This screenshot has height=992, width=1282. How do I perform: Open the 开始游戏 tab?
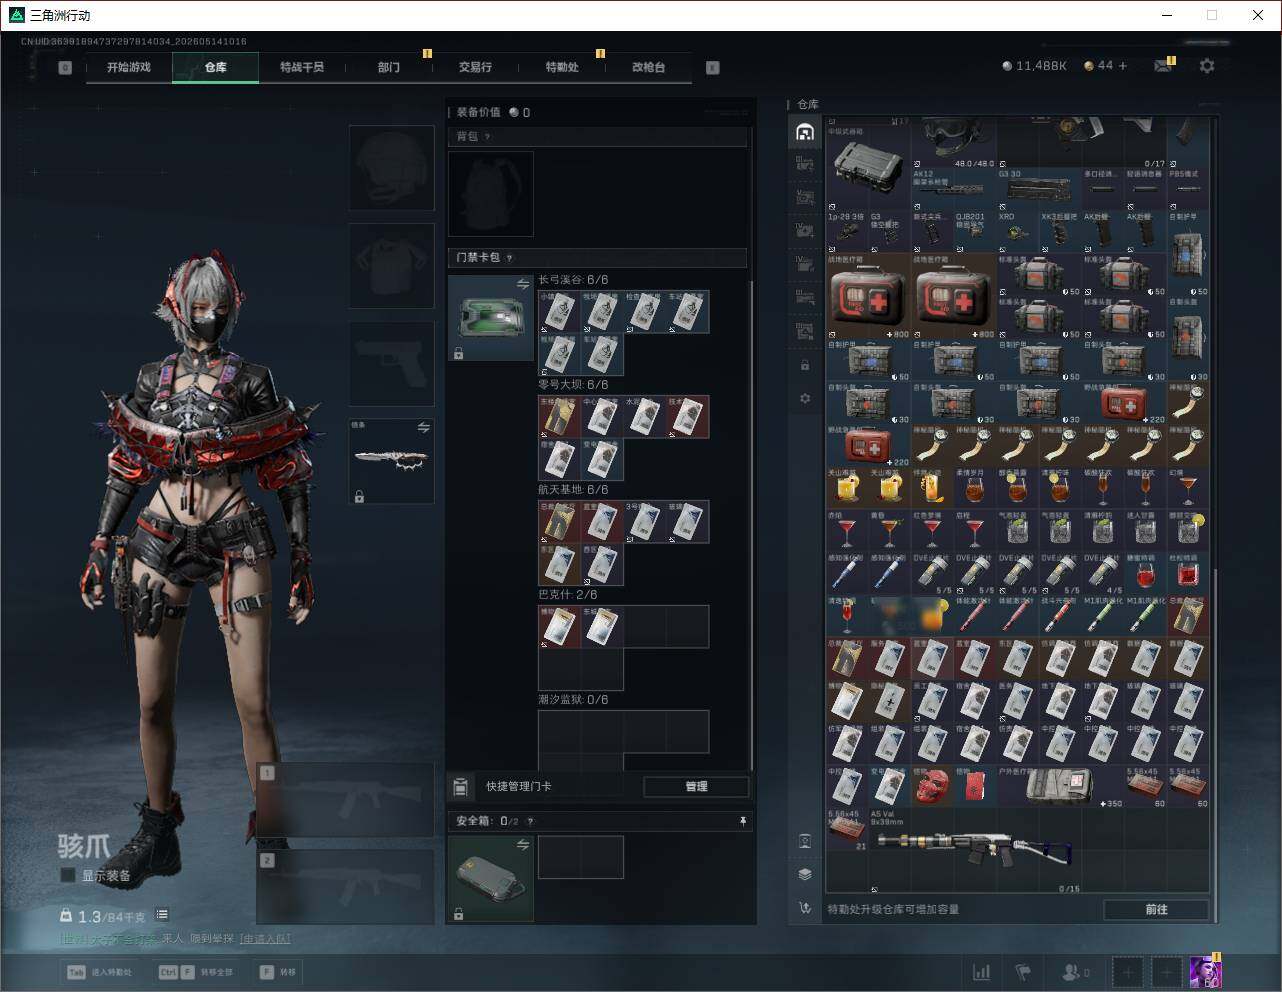coord(129,67)
